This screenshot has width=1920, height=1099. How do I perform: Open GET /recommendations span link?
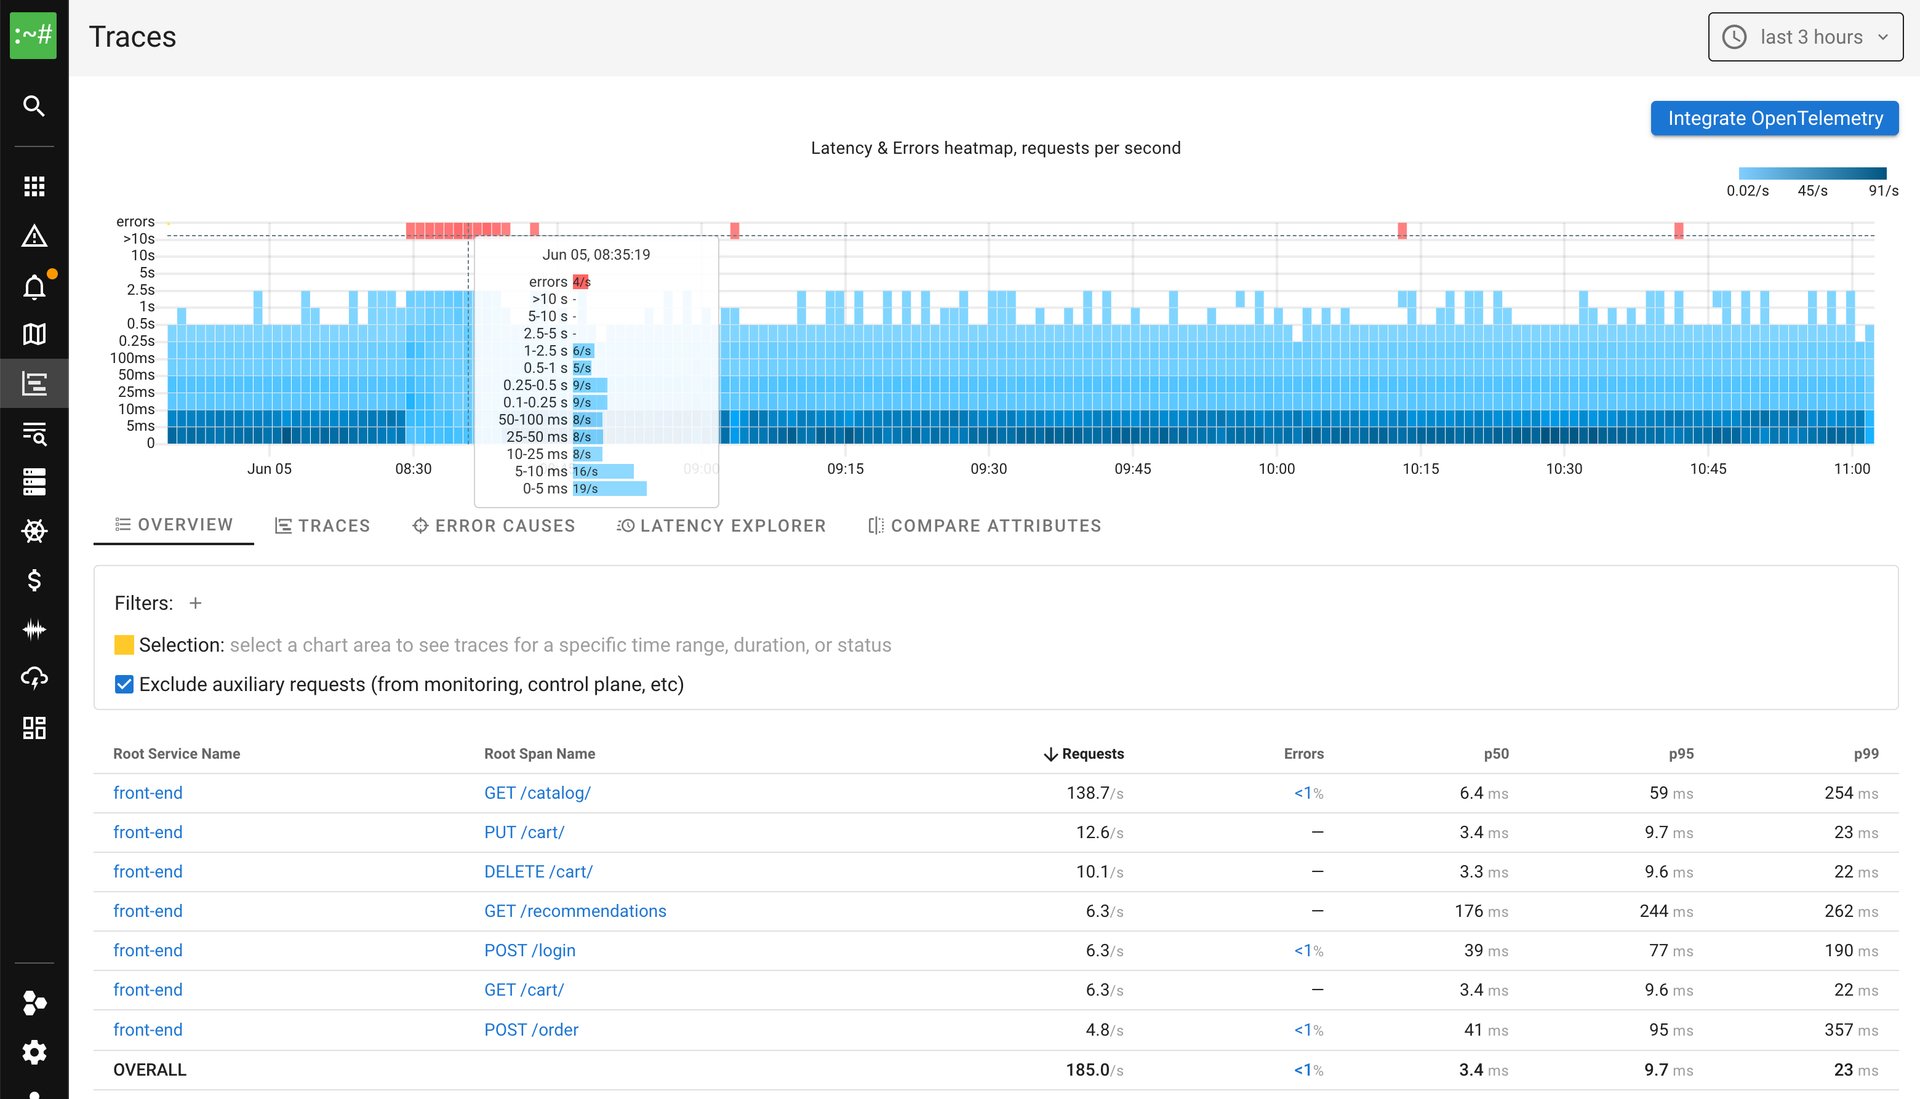click(x=575, y=911)
